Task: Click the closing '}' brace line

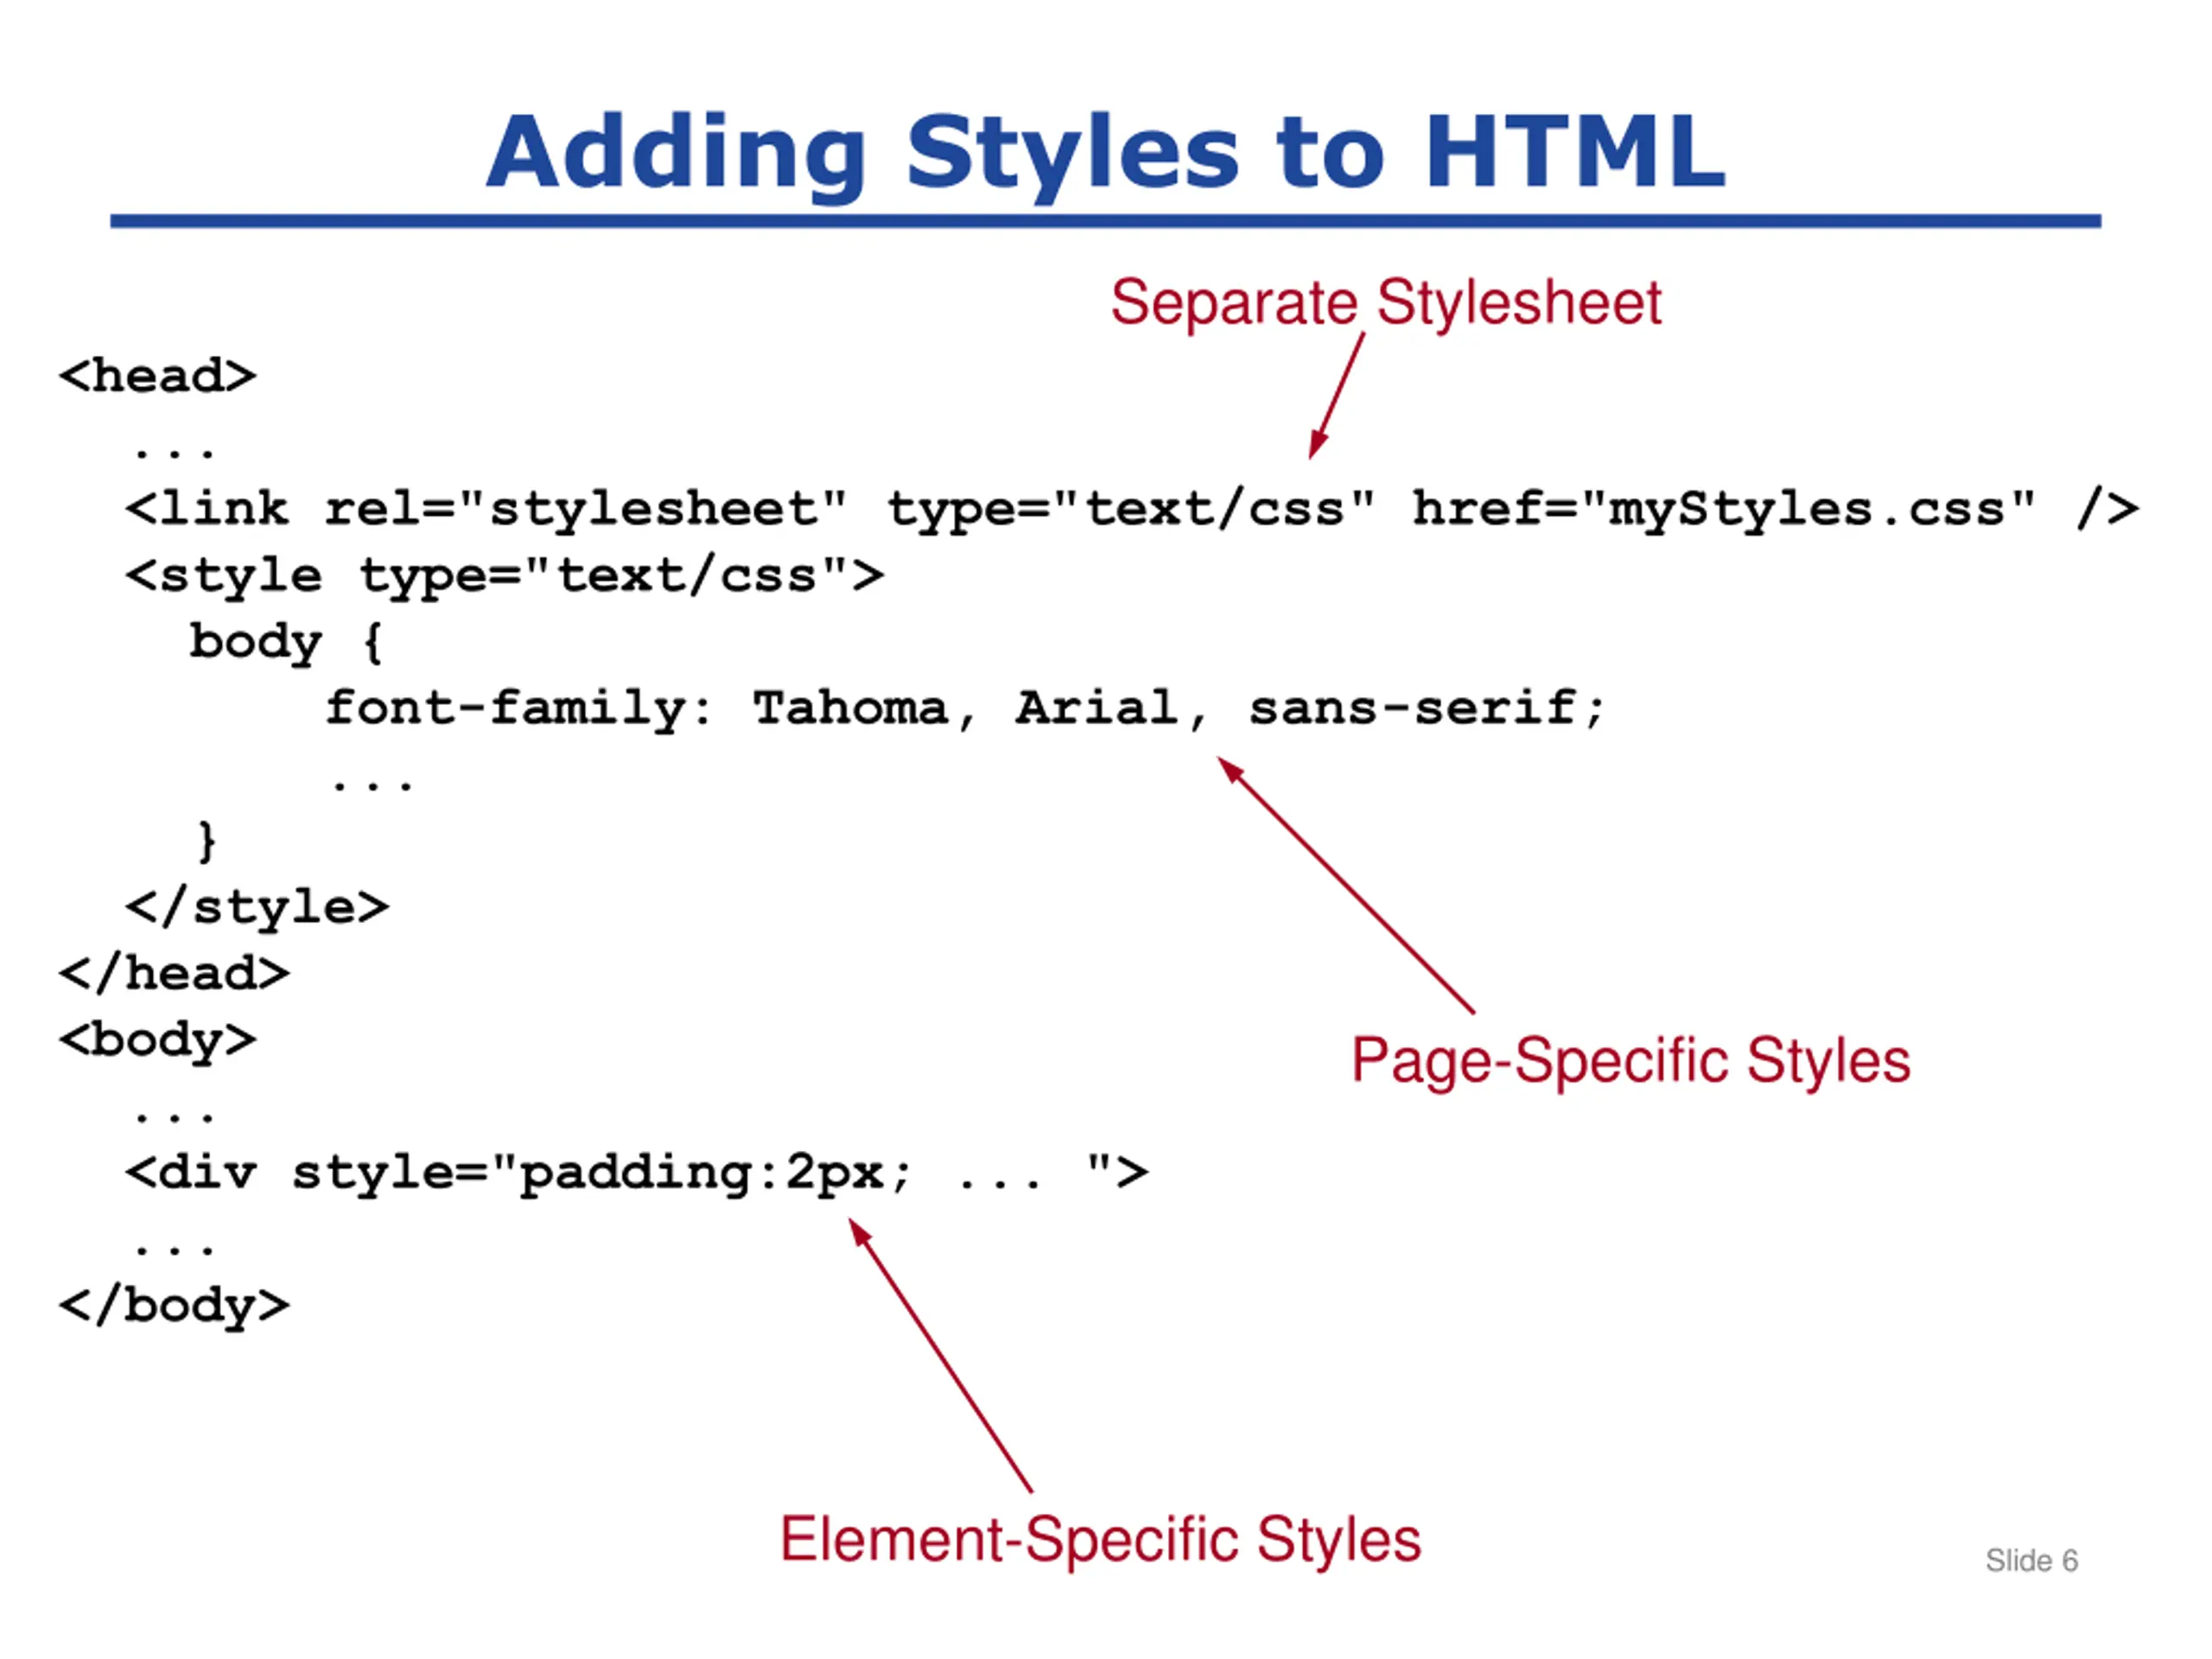Action: pyautogui.click(x=207, y=841)
